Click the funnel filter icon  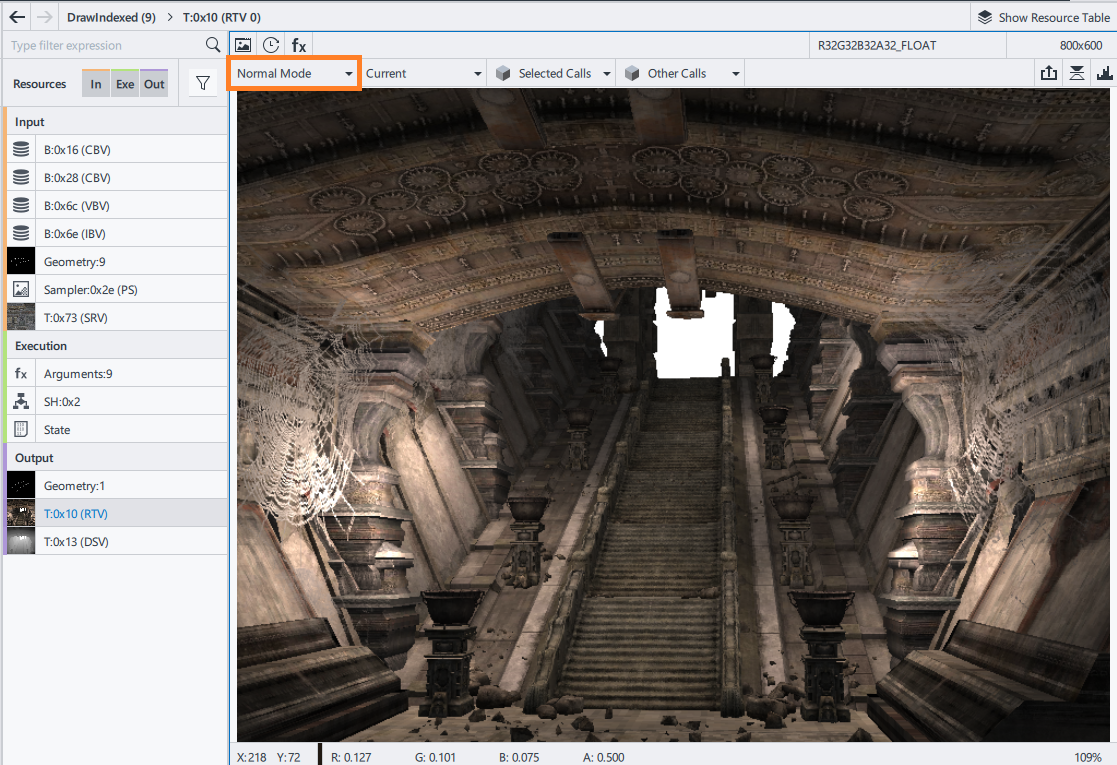[x=202, y=84]
